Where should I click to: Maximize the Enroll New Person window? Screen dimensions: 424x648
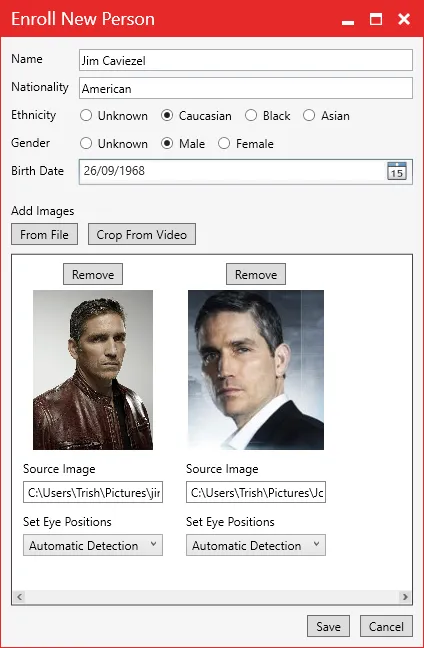coord(376,19)
